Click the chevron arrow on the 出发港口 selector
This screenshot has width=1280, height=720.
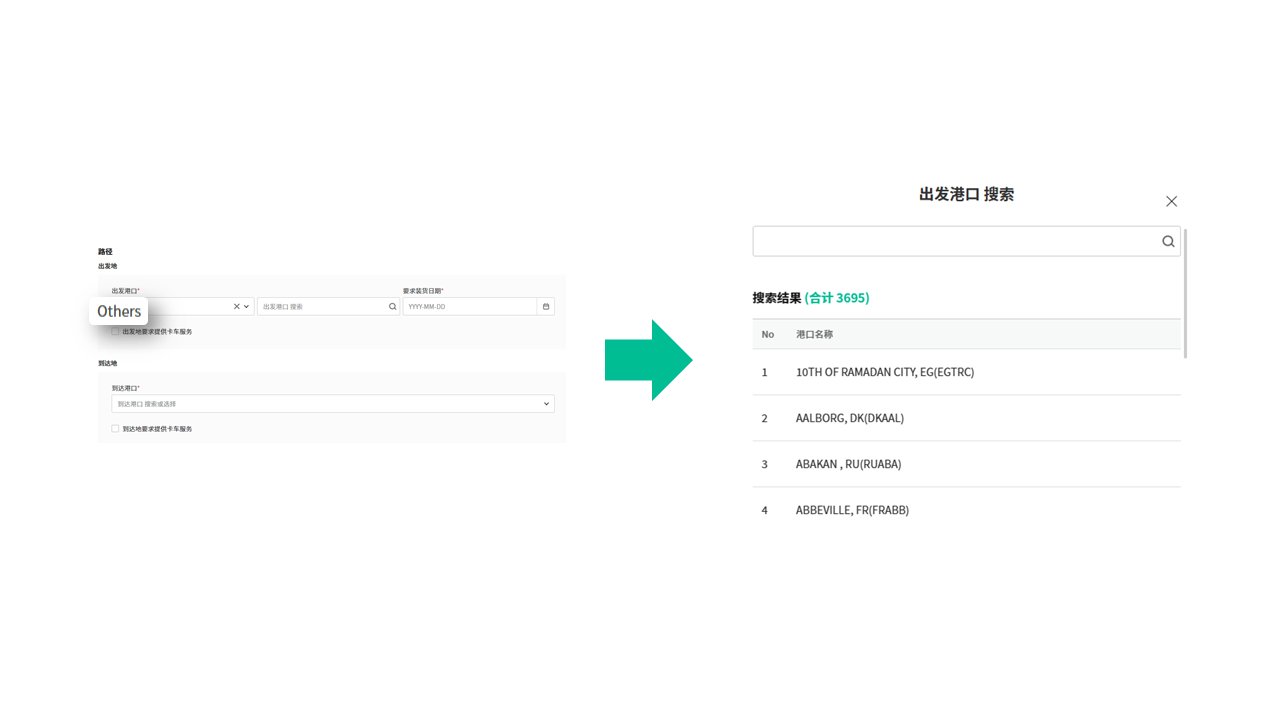tap(247, 306)
